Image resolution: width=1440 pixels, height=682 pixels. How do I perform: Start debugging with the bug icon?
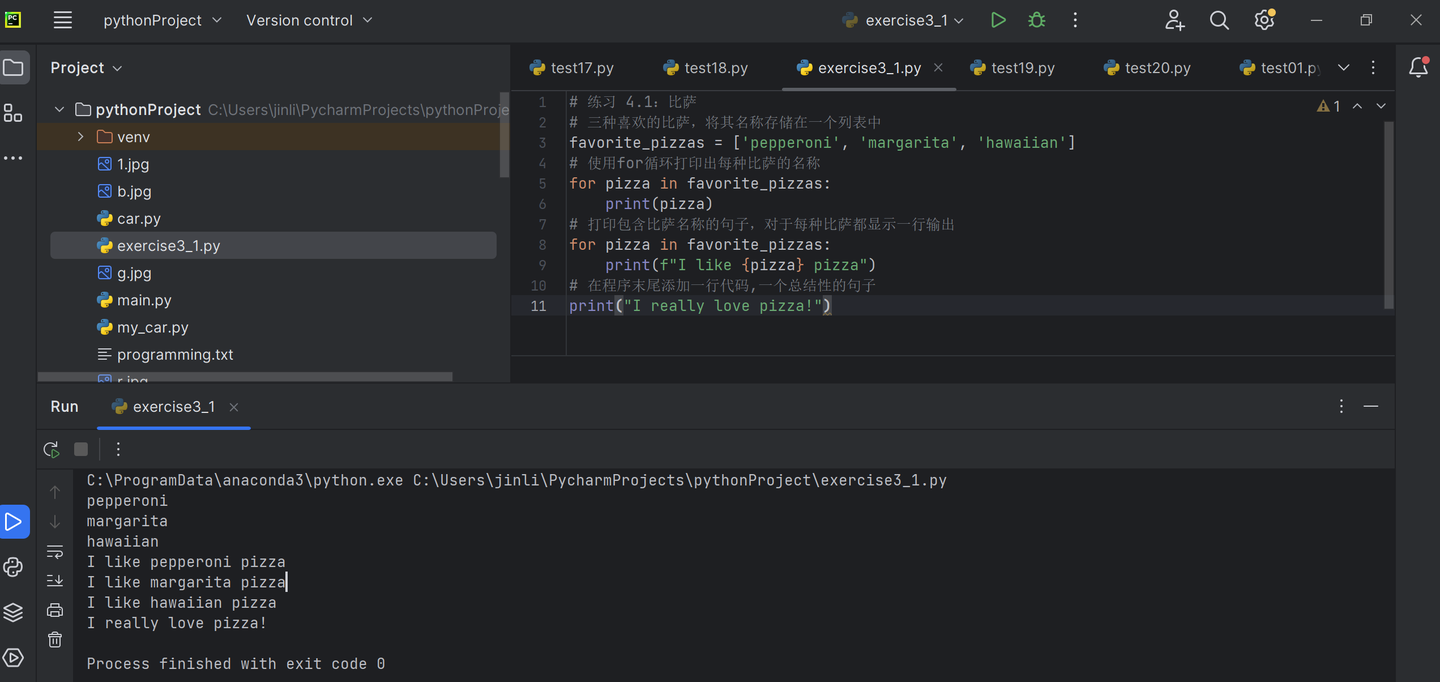tap(1037, 20)
